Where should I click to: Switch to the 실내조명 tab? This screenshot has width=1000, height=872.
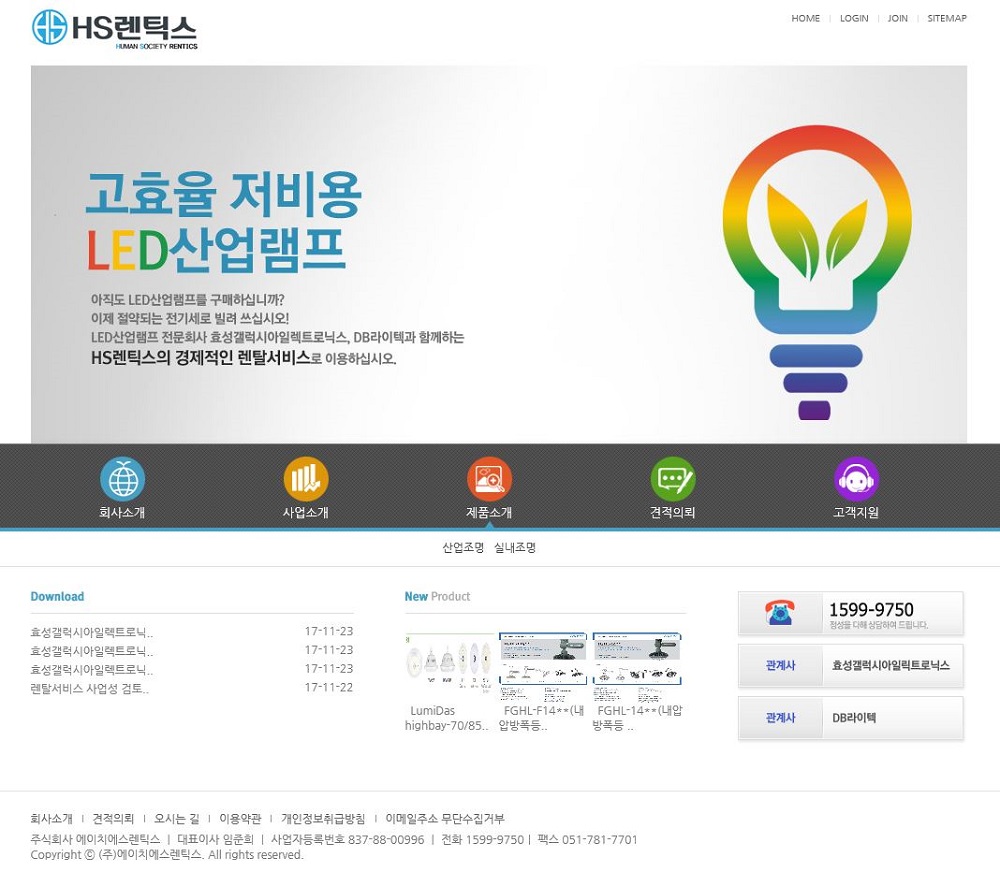tap(518, 547)
